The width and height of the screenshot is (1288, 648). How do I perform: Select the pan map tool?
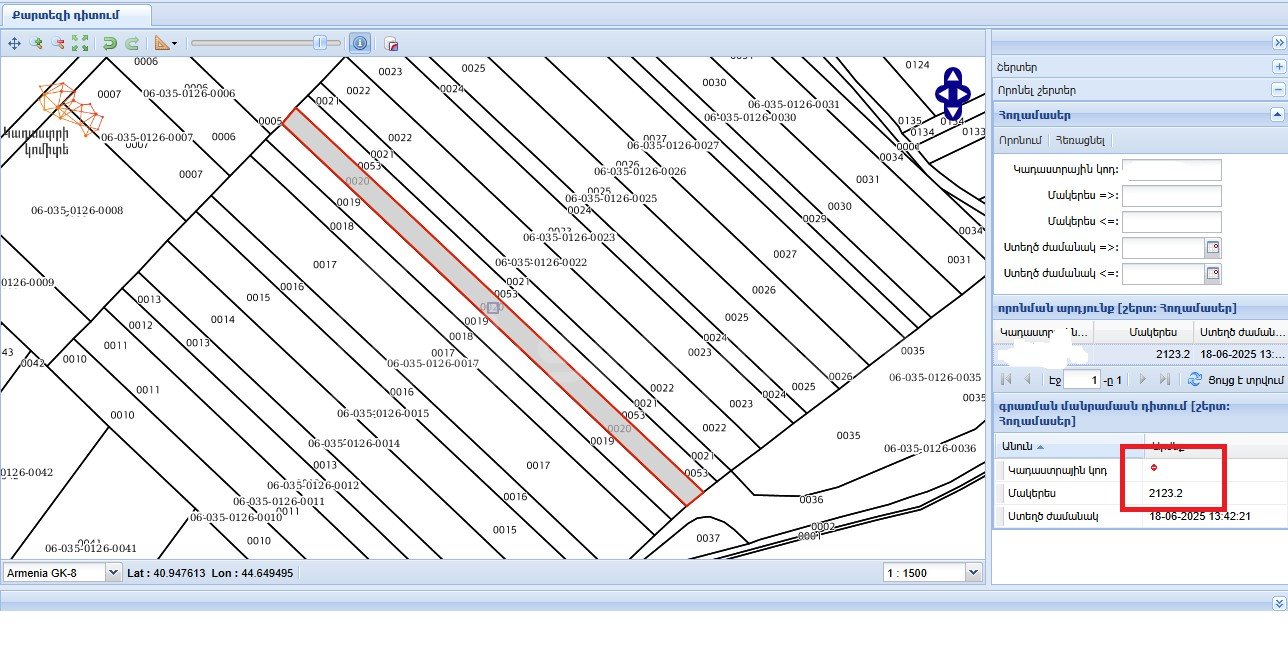click(14, 44)
